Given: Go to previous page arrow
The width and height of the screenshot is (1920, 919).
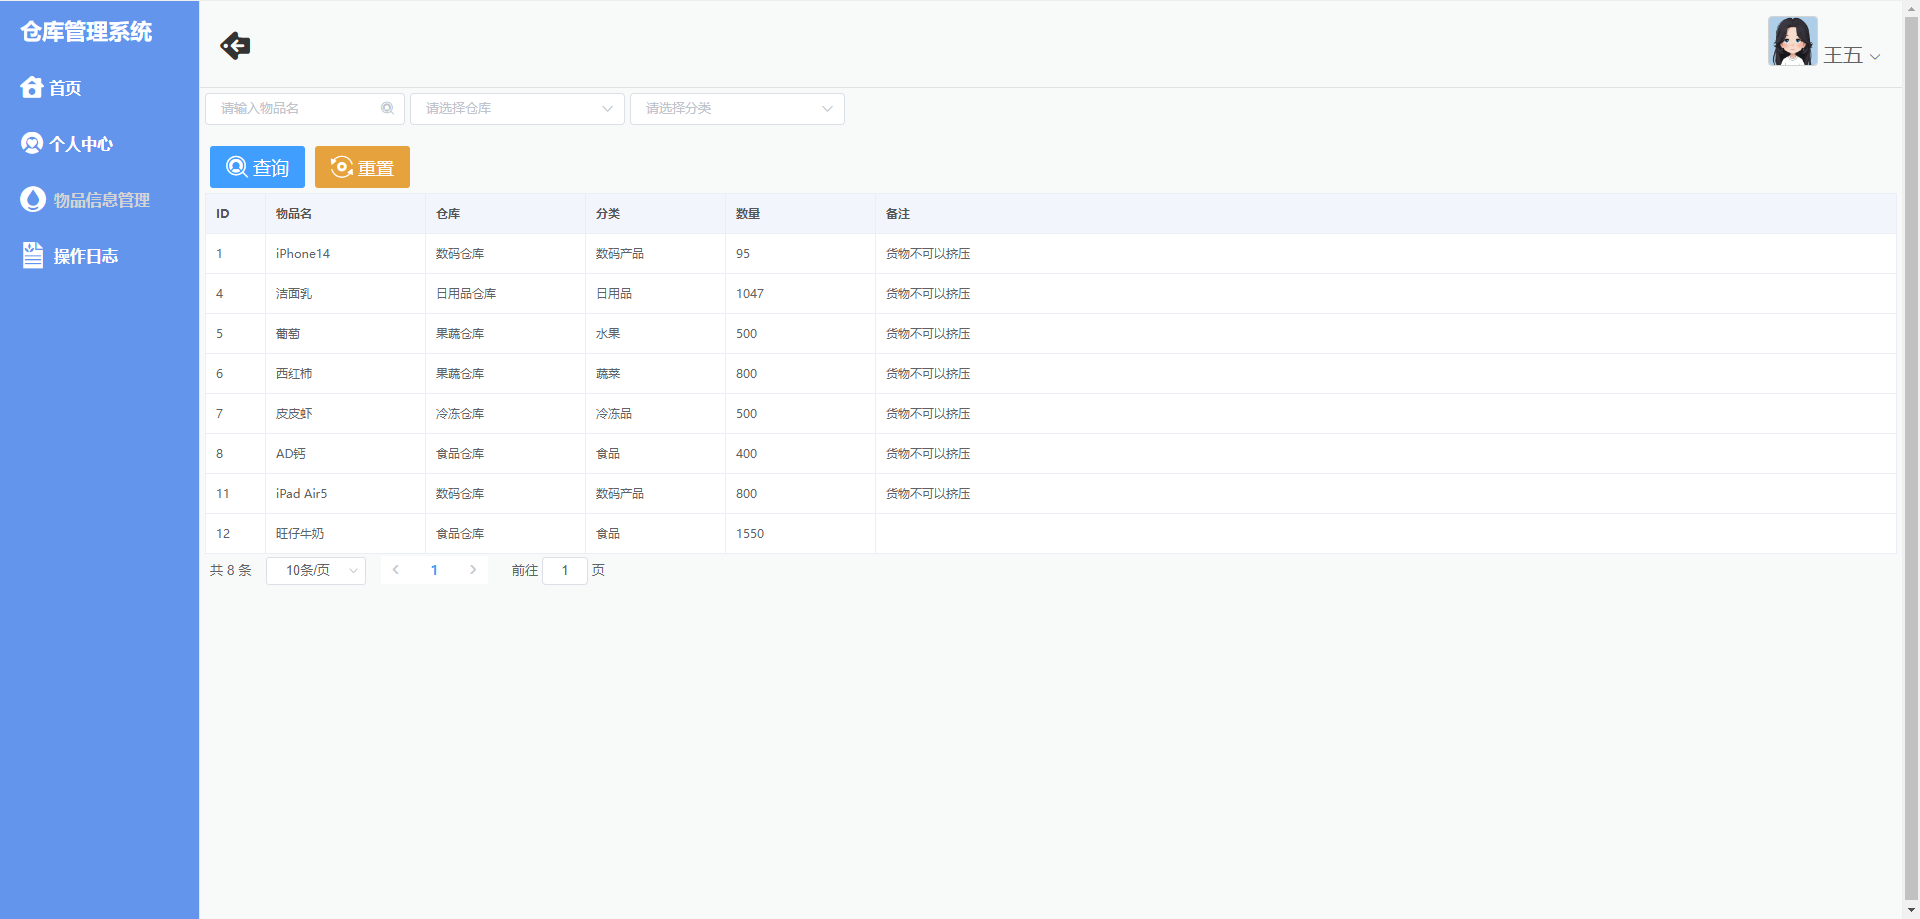Looking at the screenshot, I should (396, 570).
